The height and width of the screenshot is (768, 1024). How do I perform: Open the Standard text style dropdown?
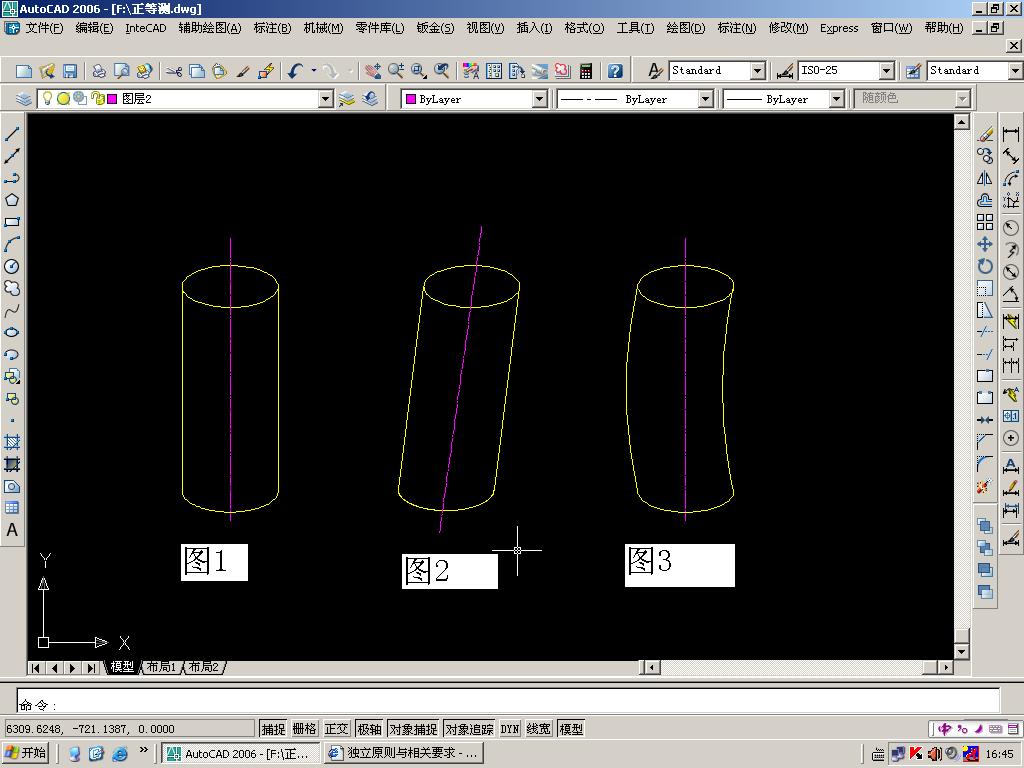coord(758,71)
